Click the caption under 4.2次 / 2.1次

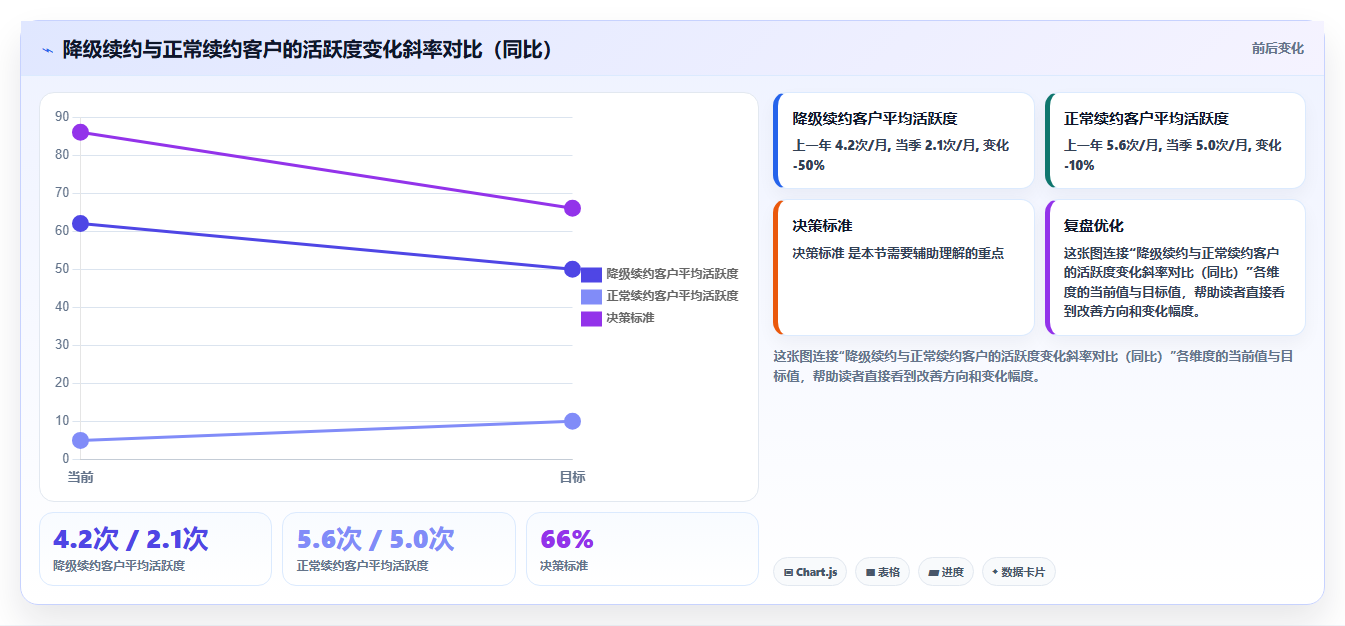(x=119, y=566)
